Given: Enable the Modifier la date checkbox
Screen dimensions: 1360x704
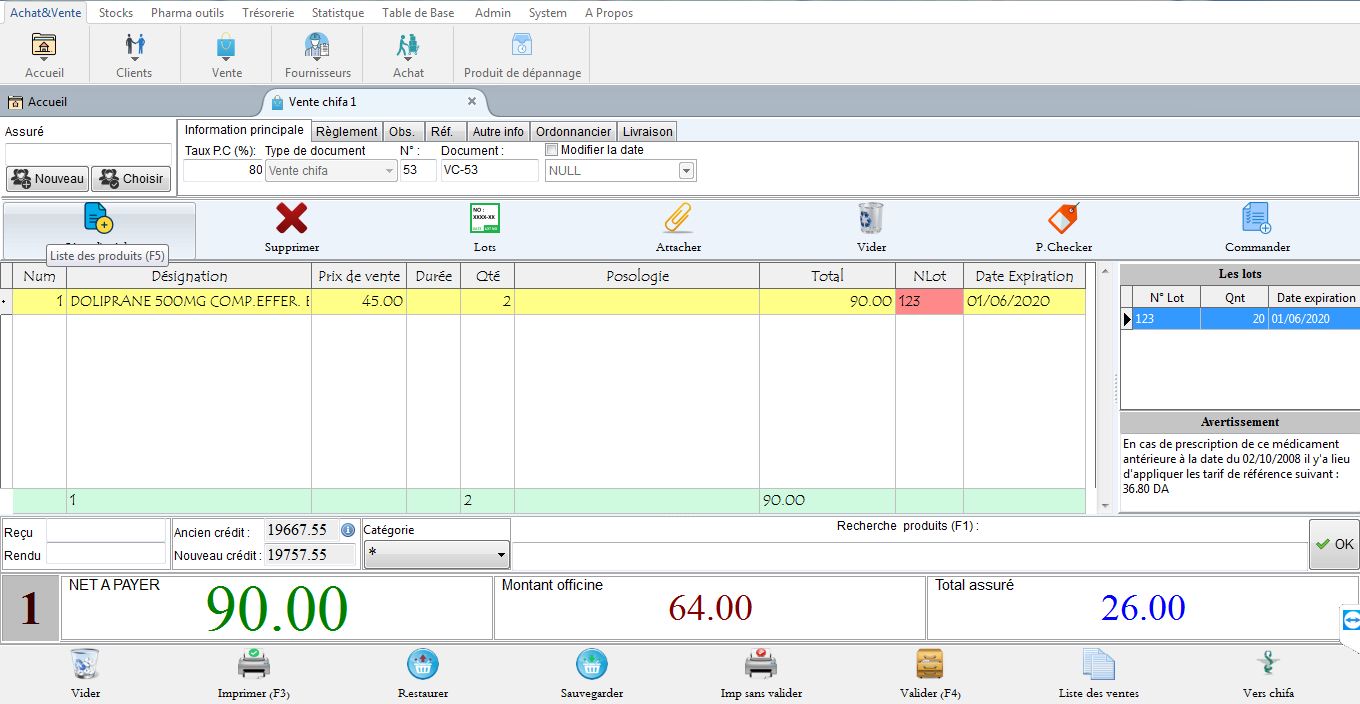Looking at the screenshot, I should coord(552,150).
